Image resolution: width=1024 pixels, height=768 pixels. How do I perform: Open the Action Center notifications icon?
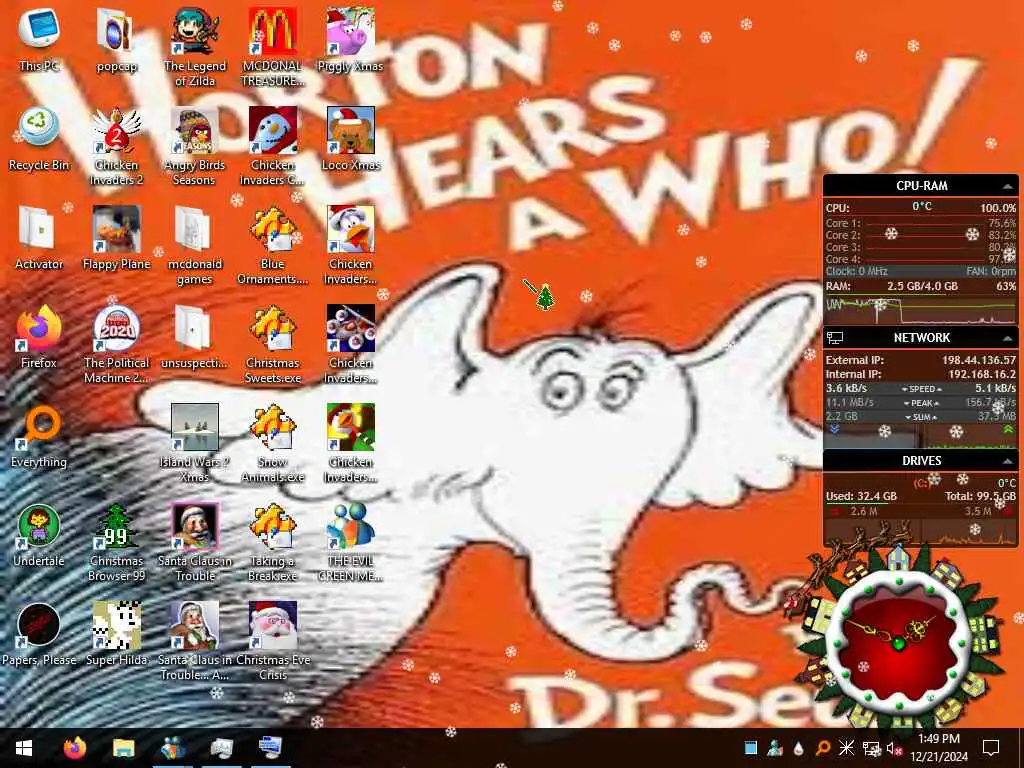pos(991,748)
